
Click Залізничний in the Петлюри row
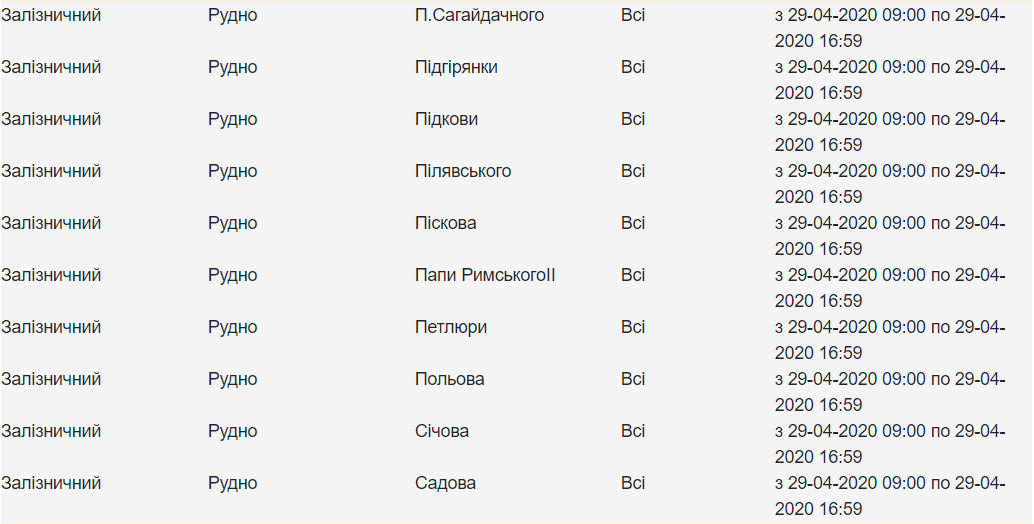51,328
